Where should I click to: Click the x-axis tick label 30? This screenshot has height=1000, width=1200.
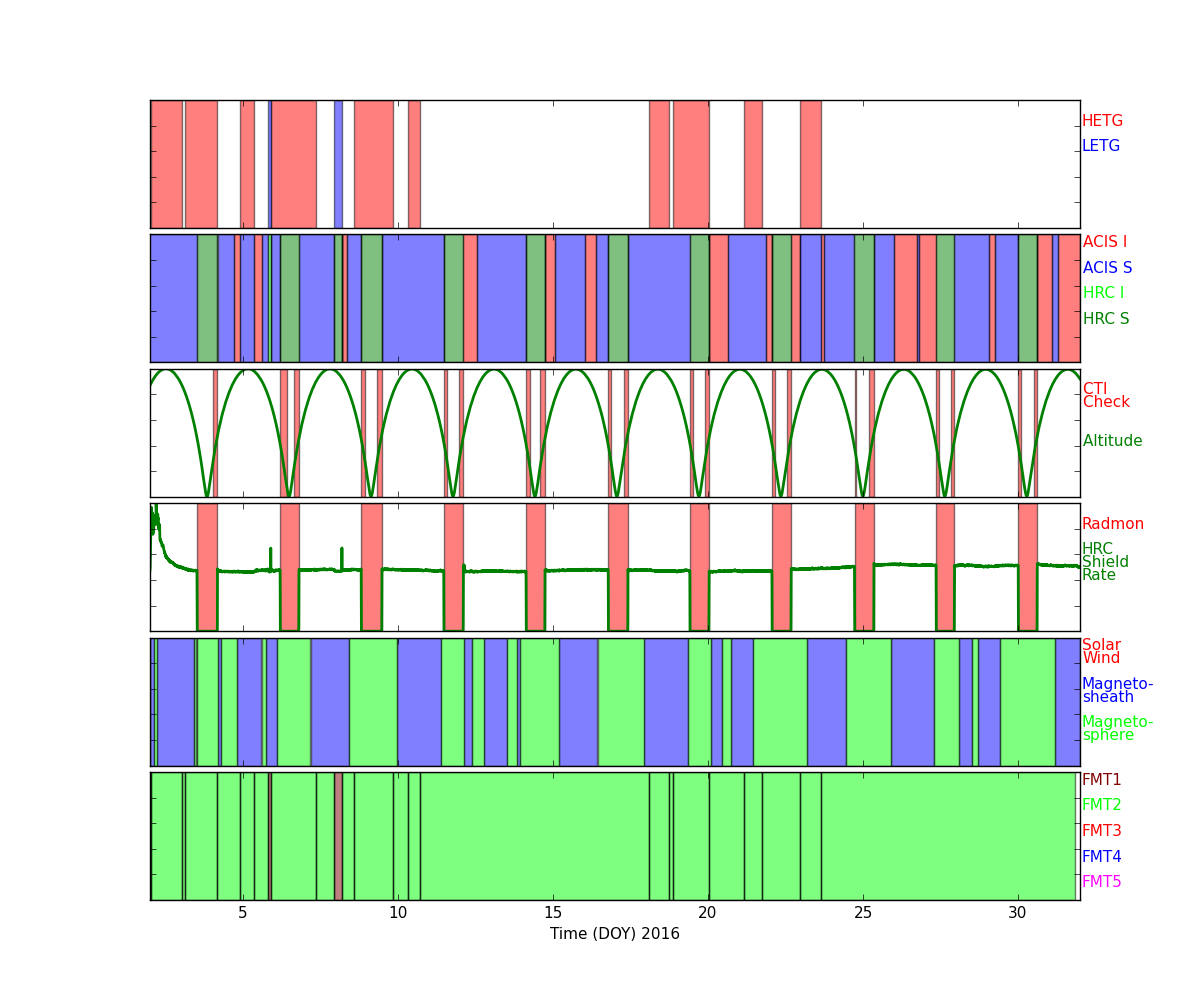[x=1017, y=914]
